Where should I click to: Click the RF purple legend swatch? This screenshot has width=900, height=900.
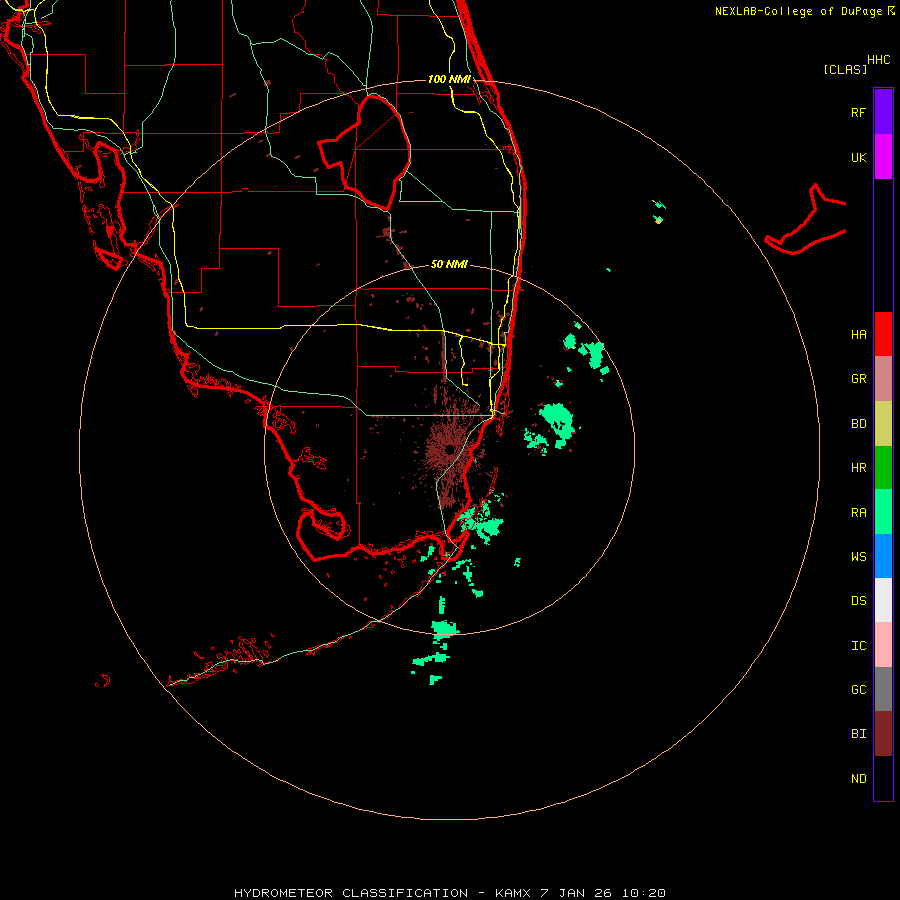(x=883, y=112)
